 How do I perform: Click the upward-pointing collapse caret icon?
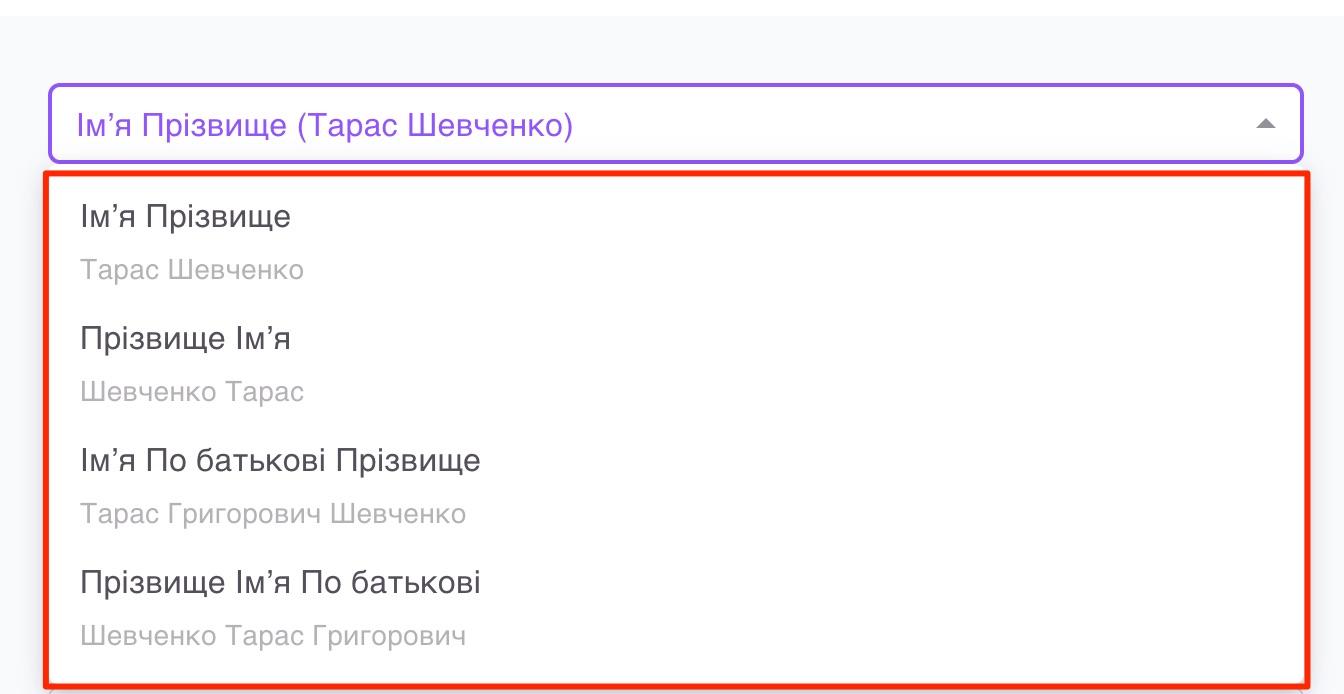[x=1266, y=124]
